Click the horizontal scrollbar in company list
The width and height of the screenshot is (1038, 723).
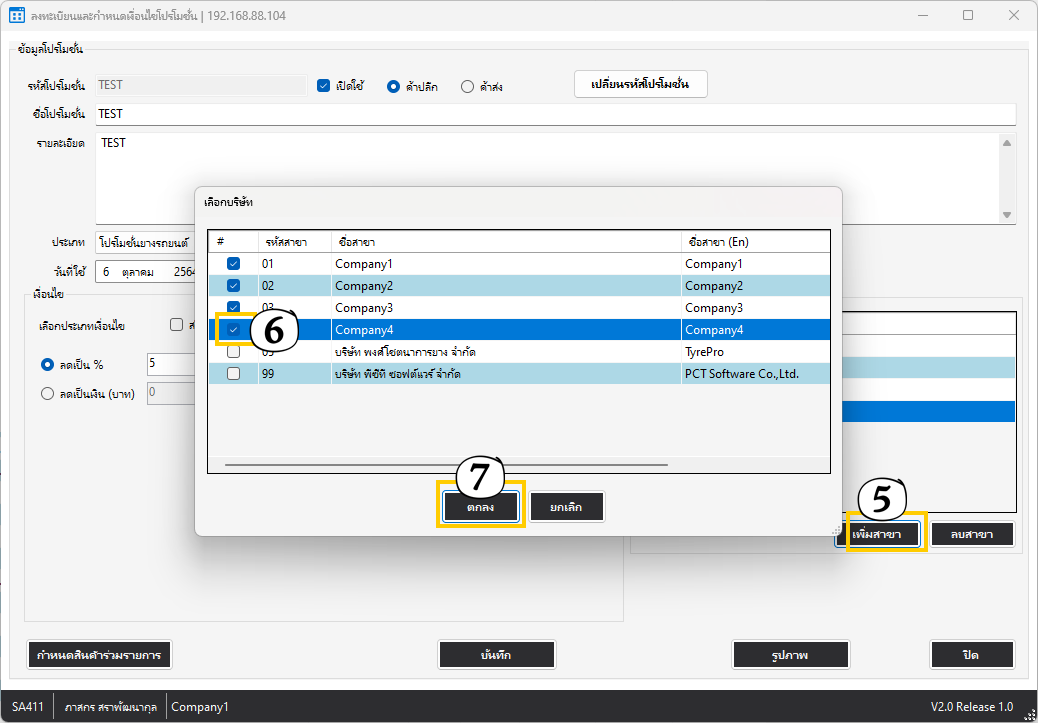[446, 464]
